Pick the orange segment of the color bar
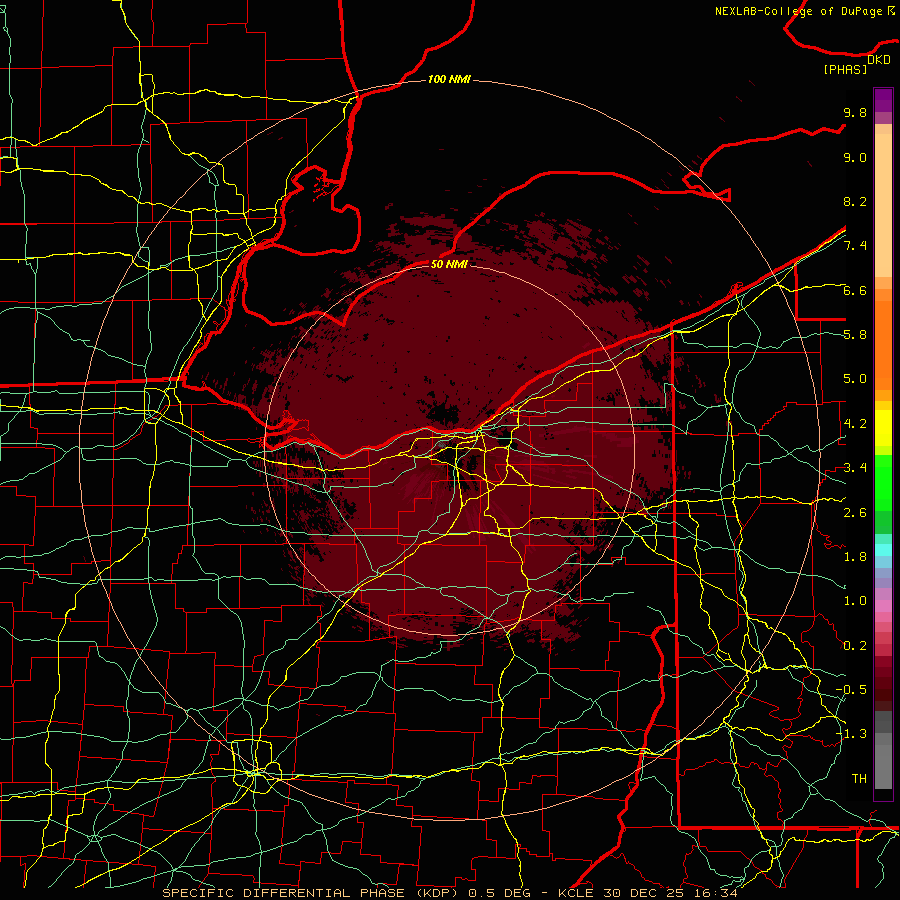The width and height of the screenshot is (900, 900). [x=883, y=344]
